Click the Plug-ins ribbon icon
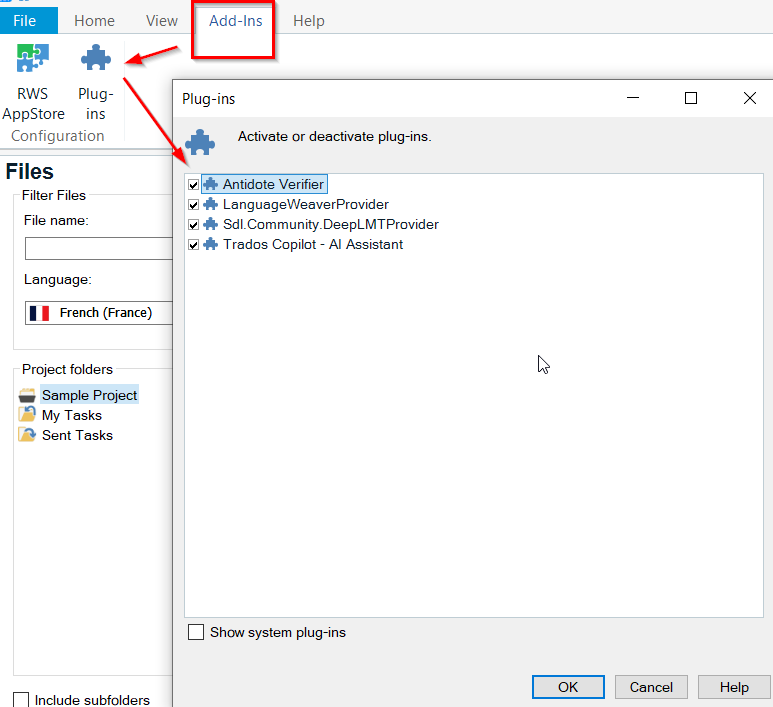The height and width of the screenshot is (707, 773). coord(96,58)
